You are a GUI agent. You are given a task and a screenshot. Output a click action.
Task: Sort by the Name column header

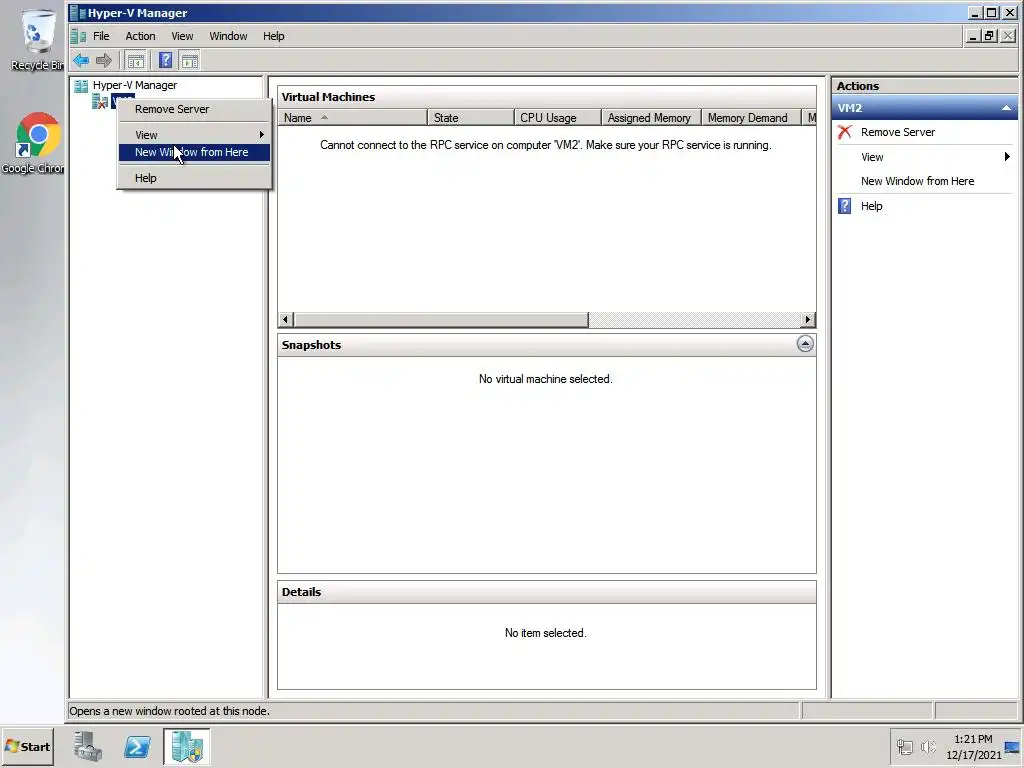point(353,118)
